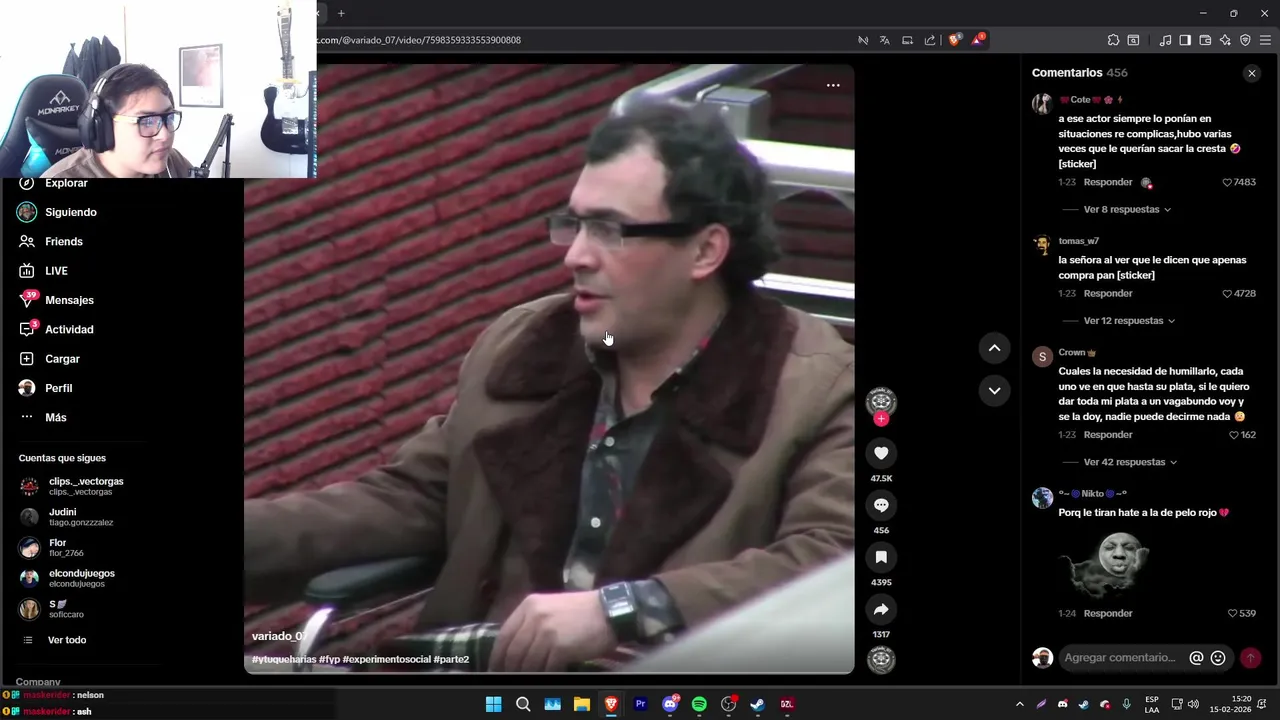Open Nikto's sticker image in comment
This screenshot has width=1280, height=720.
click(x=1106, y=565)
